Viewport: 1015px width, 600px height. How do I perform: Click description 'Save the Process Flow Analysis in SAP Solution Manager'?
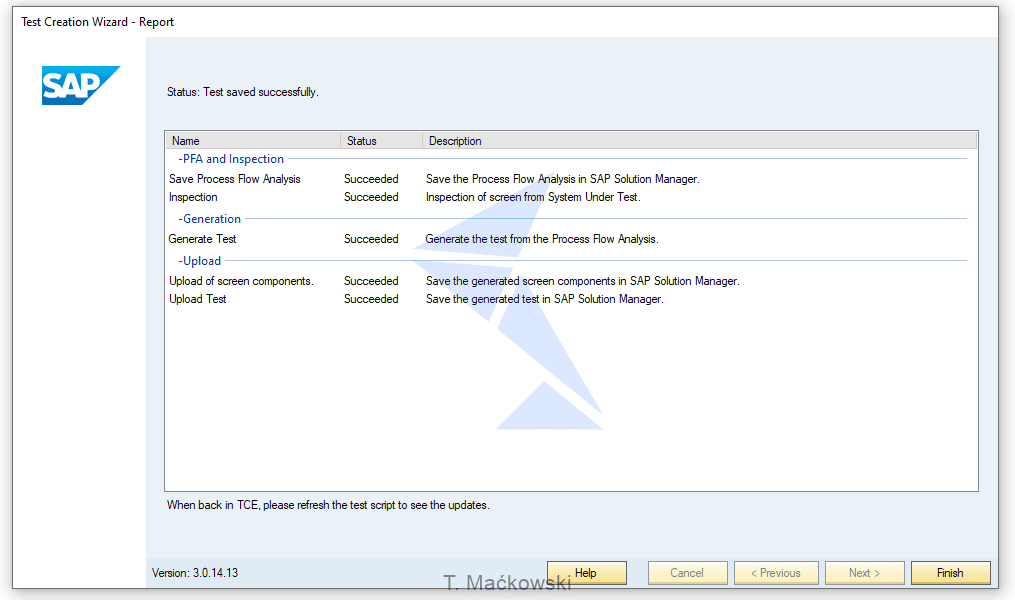(563, 179)
